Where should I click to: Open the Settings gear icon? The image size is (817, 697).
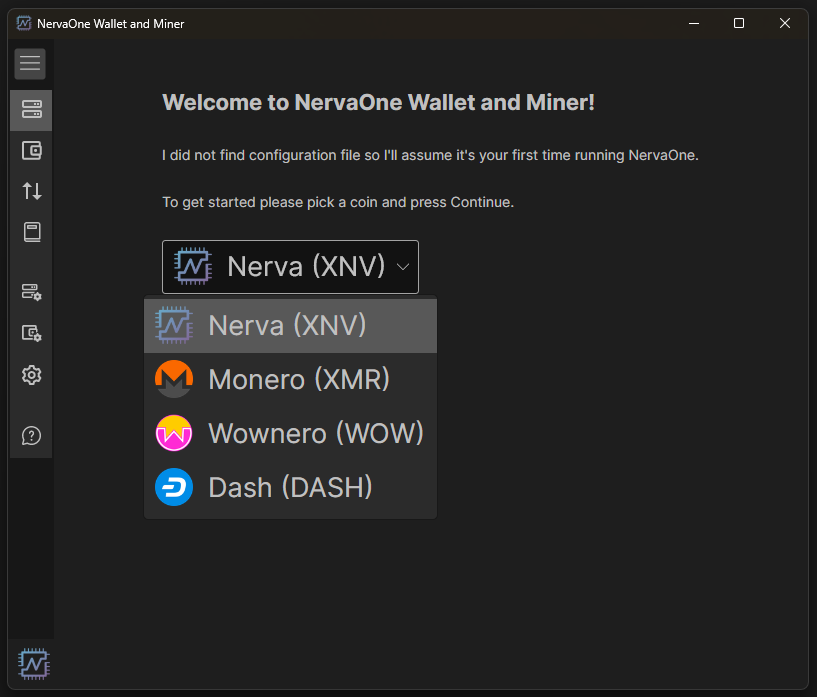point(31,375)
